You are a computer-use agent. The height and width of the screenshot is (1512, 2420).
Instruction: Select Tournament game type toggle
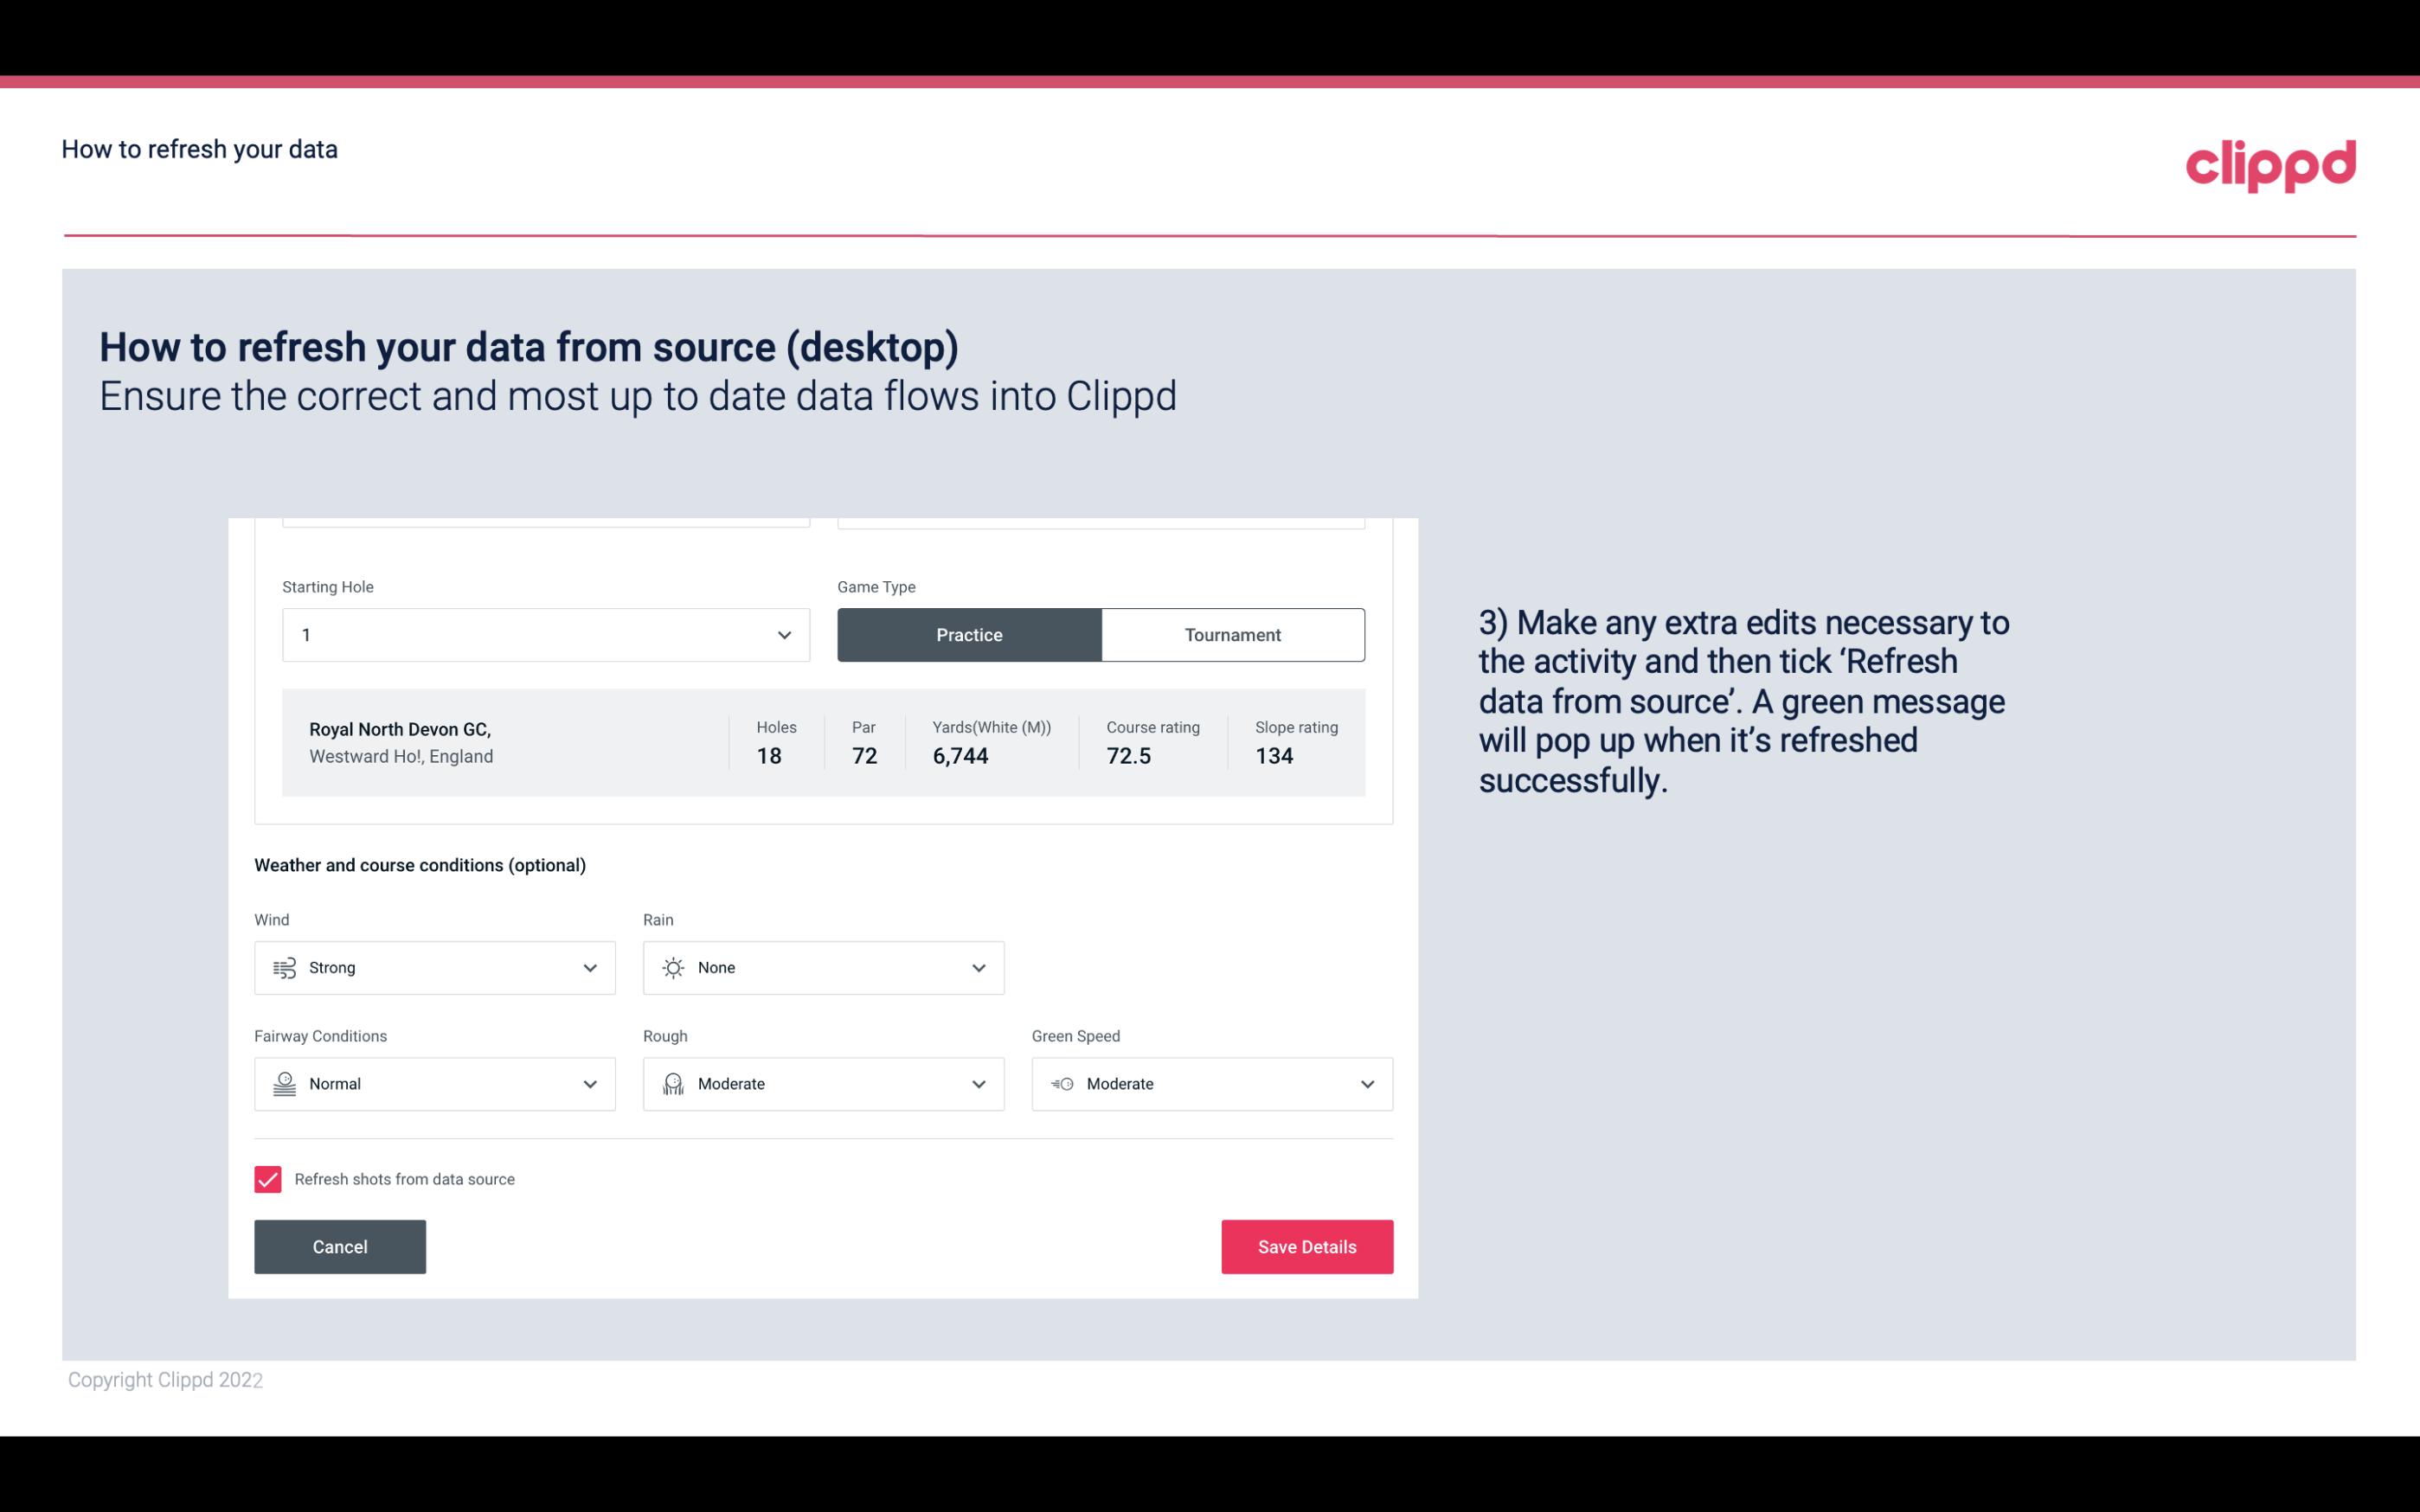tap(1232, 634)
